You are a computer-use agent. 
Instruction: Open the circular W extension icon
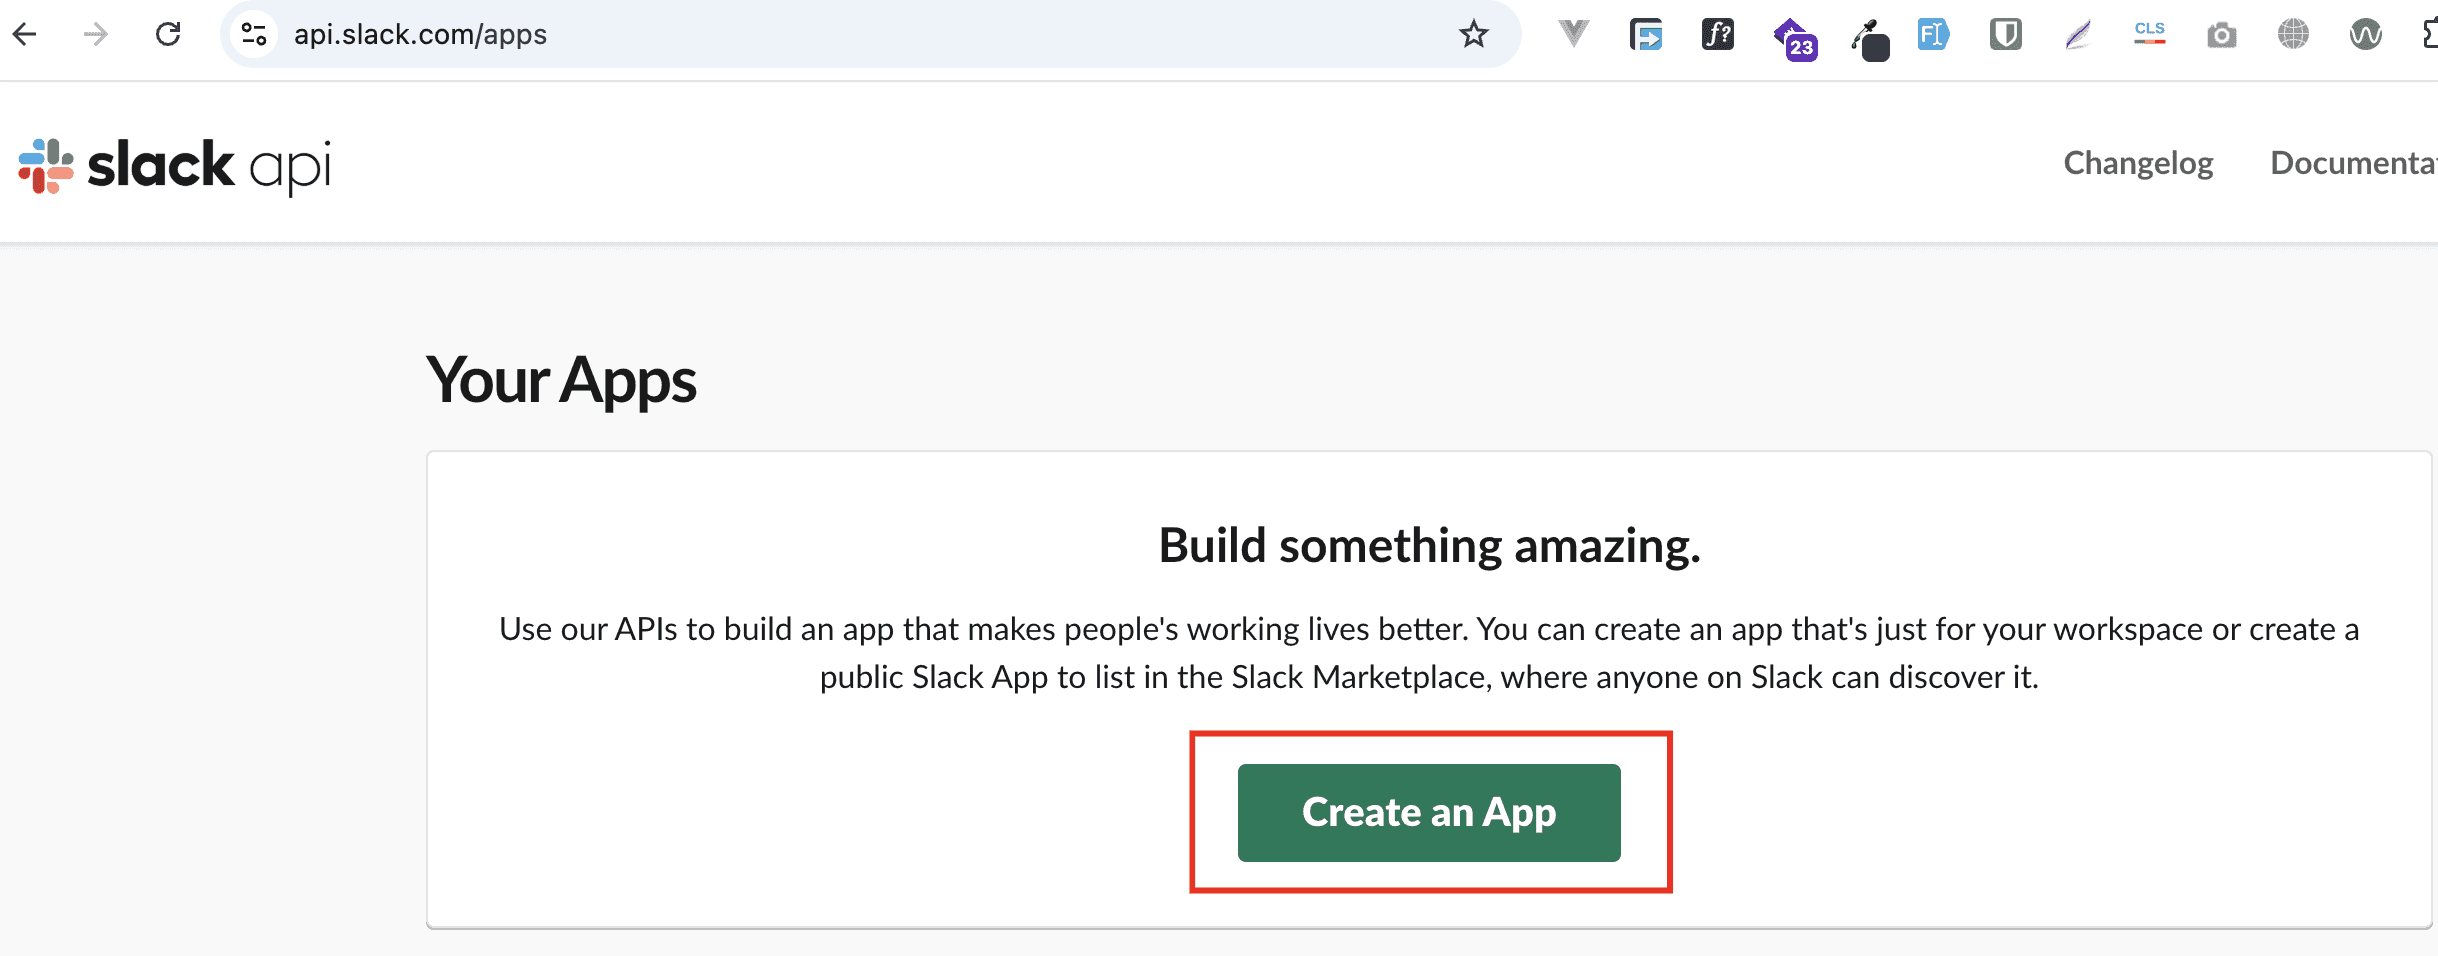click(x=2366, y=35)
